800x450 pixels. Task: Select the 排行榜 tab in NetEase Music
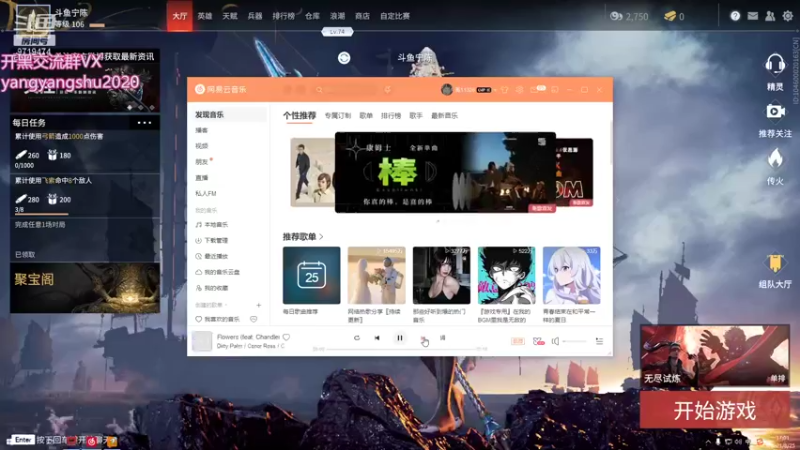pyautogui.click(x=391, y=116)
